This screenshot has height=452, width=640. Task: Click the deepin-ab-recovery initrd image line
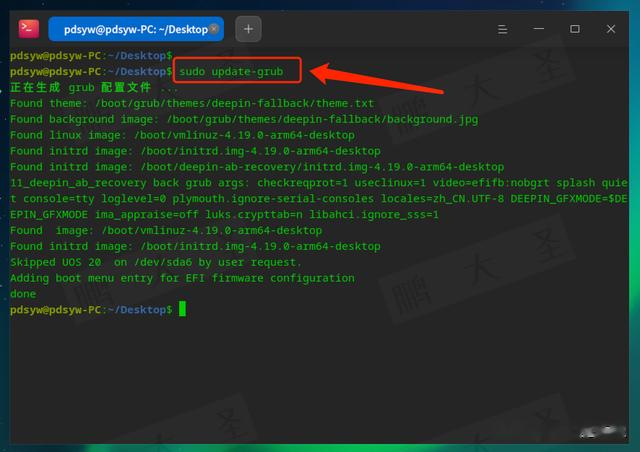coord(257,167)
